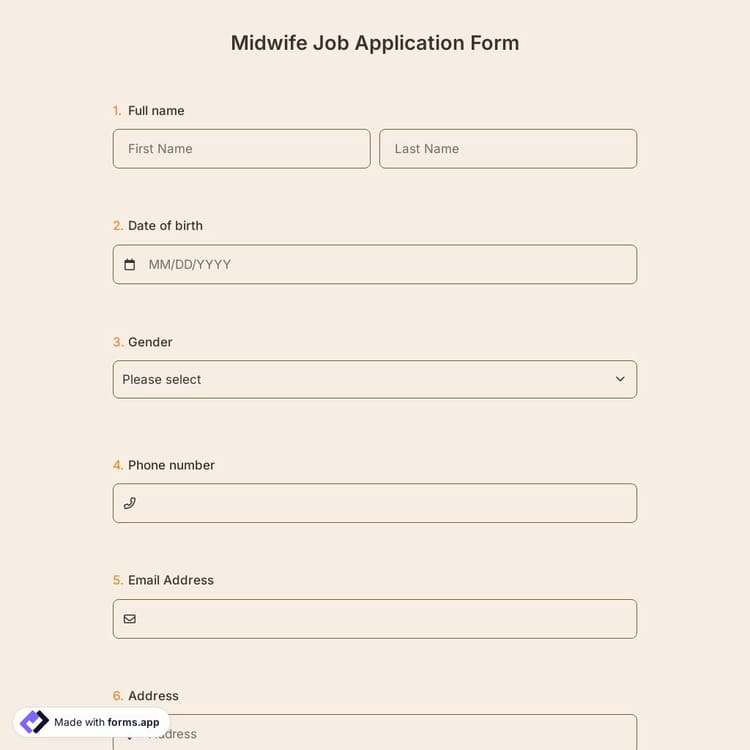Click the 'Phone number' question label
750x750 pixels.
click(x=171, y=465)
